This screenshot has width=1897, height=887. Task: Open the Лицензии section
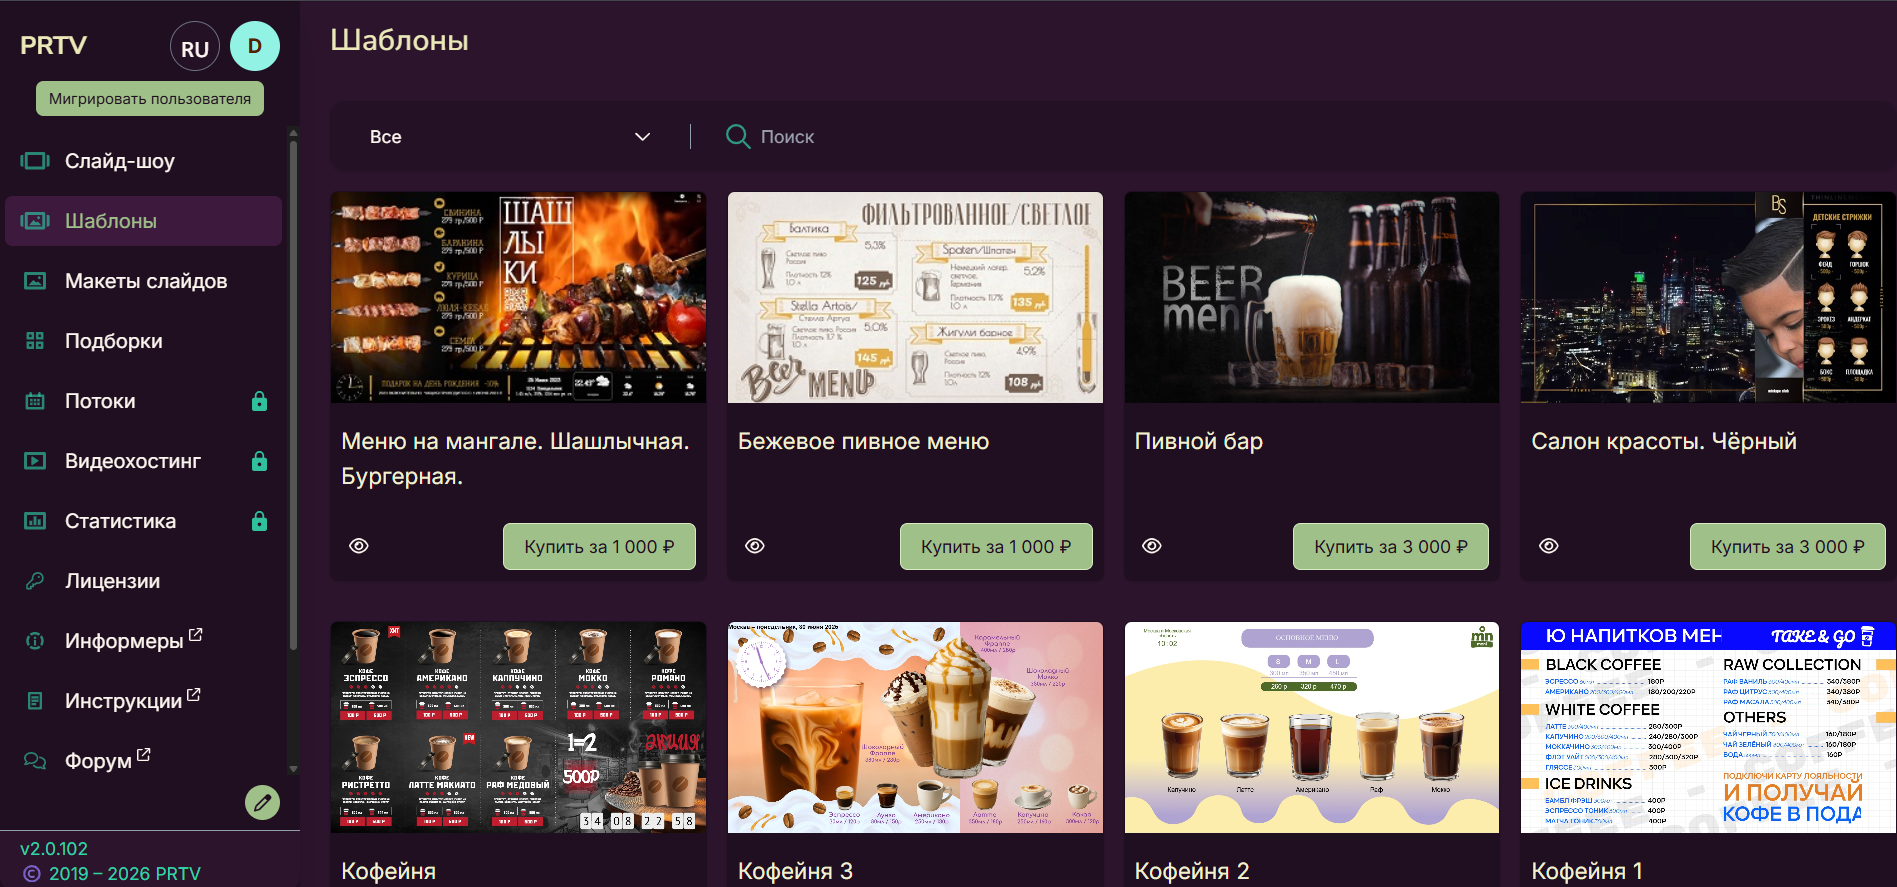[143, 581]
